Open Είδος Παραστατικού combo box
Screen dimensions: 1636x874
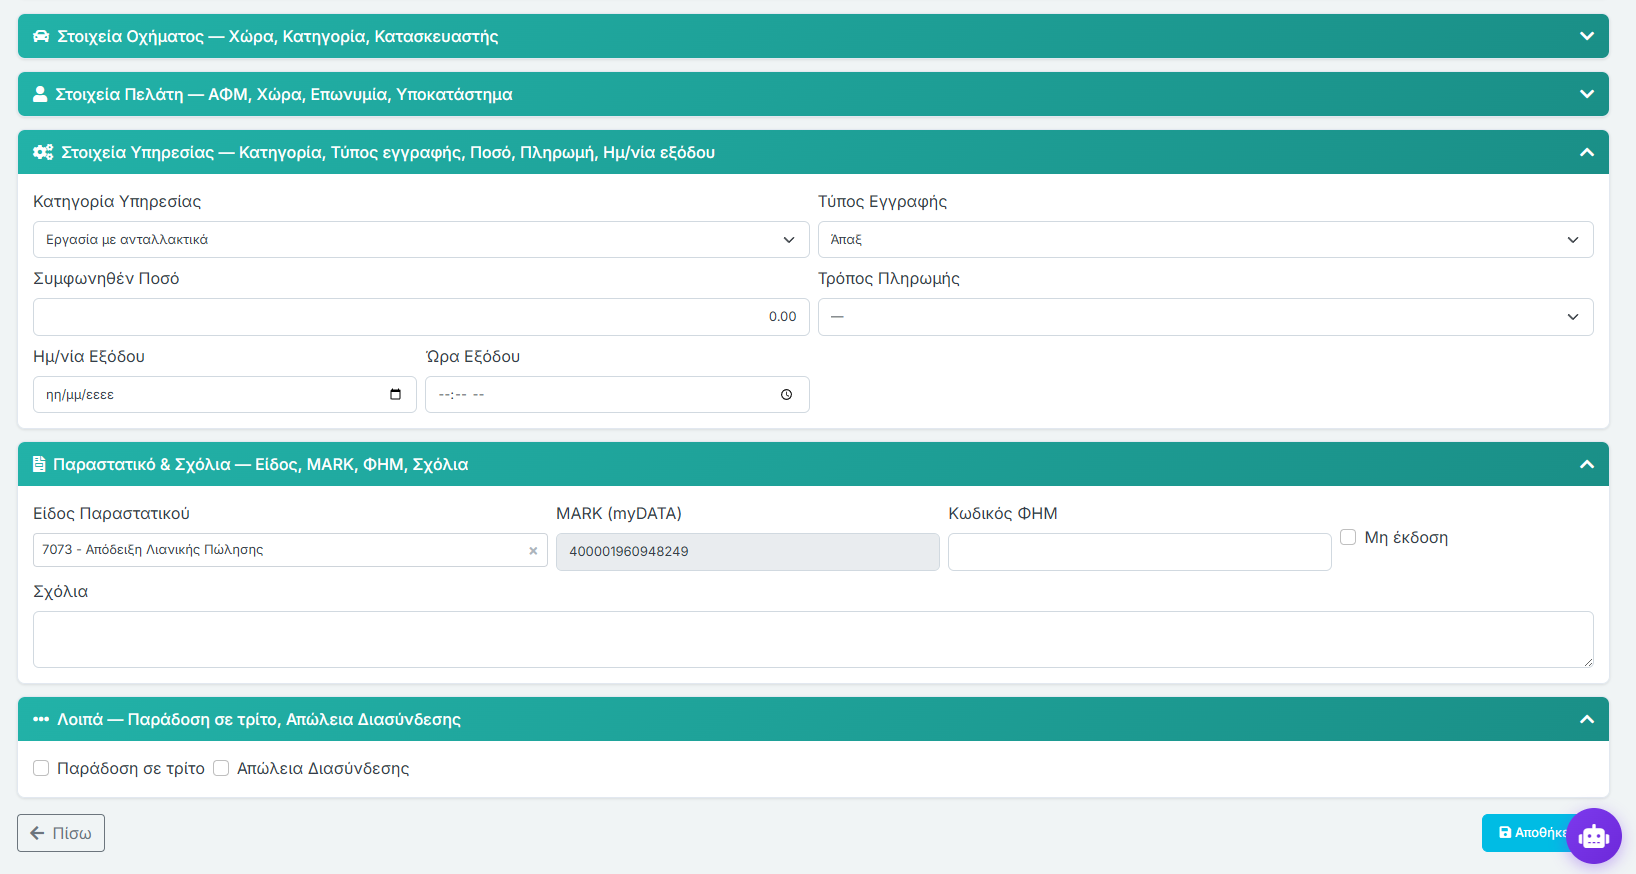(290, 550)
